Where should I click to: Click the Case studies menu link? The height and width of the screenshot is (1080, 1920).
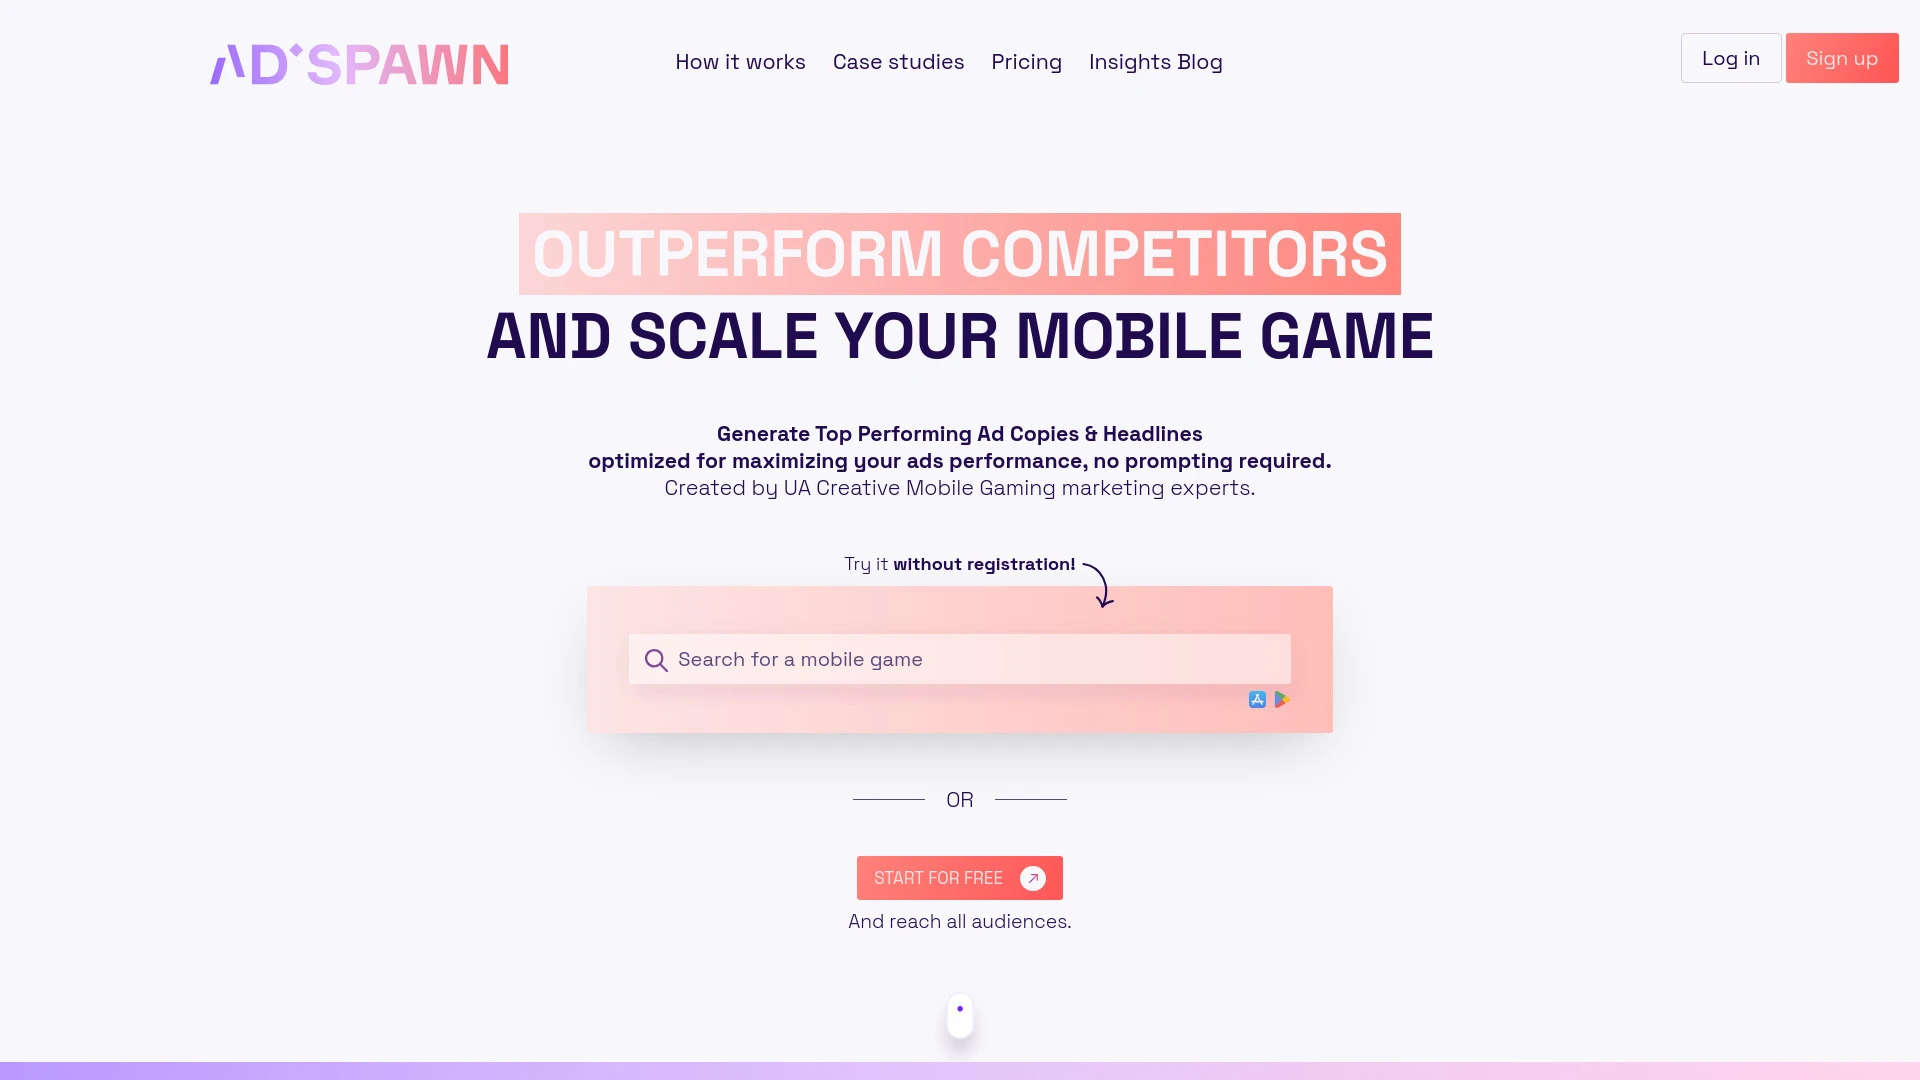898,62
